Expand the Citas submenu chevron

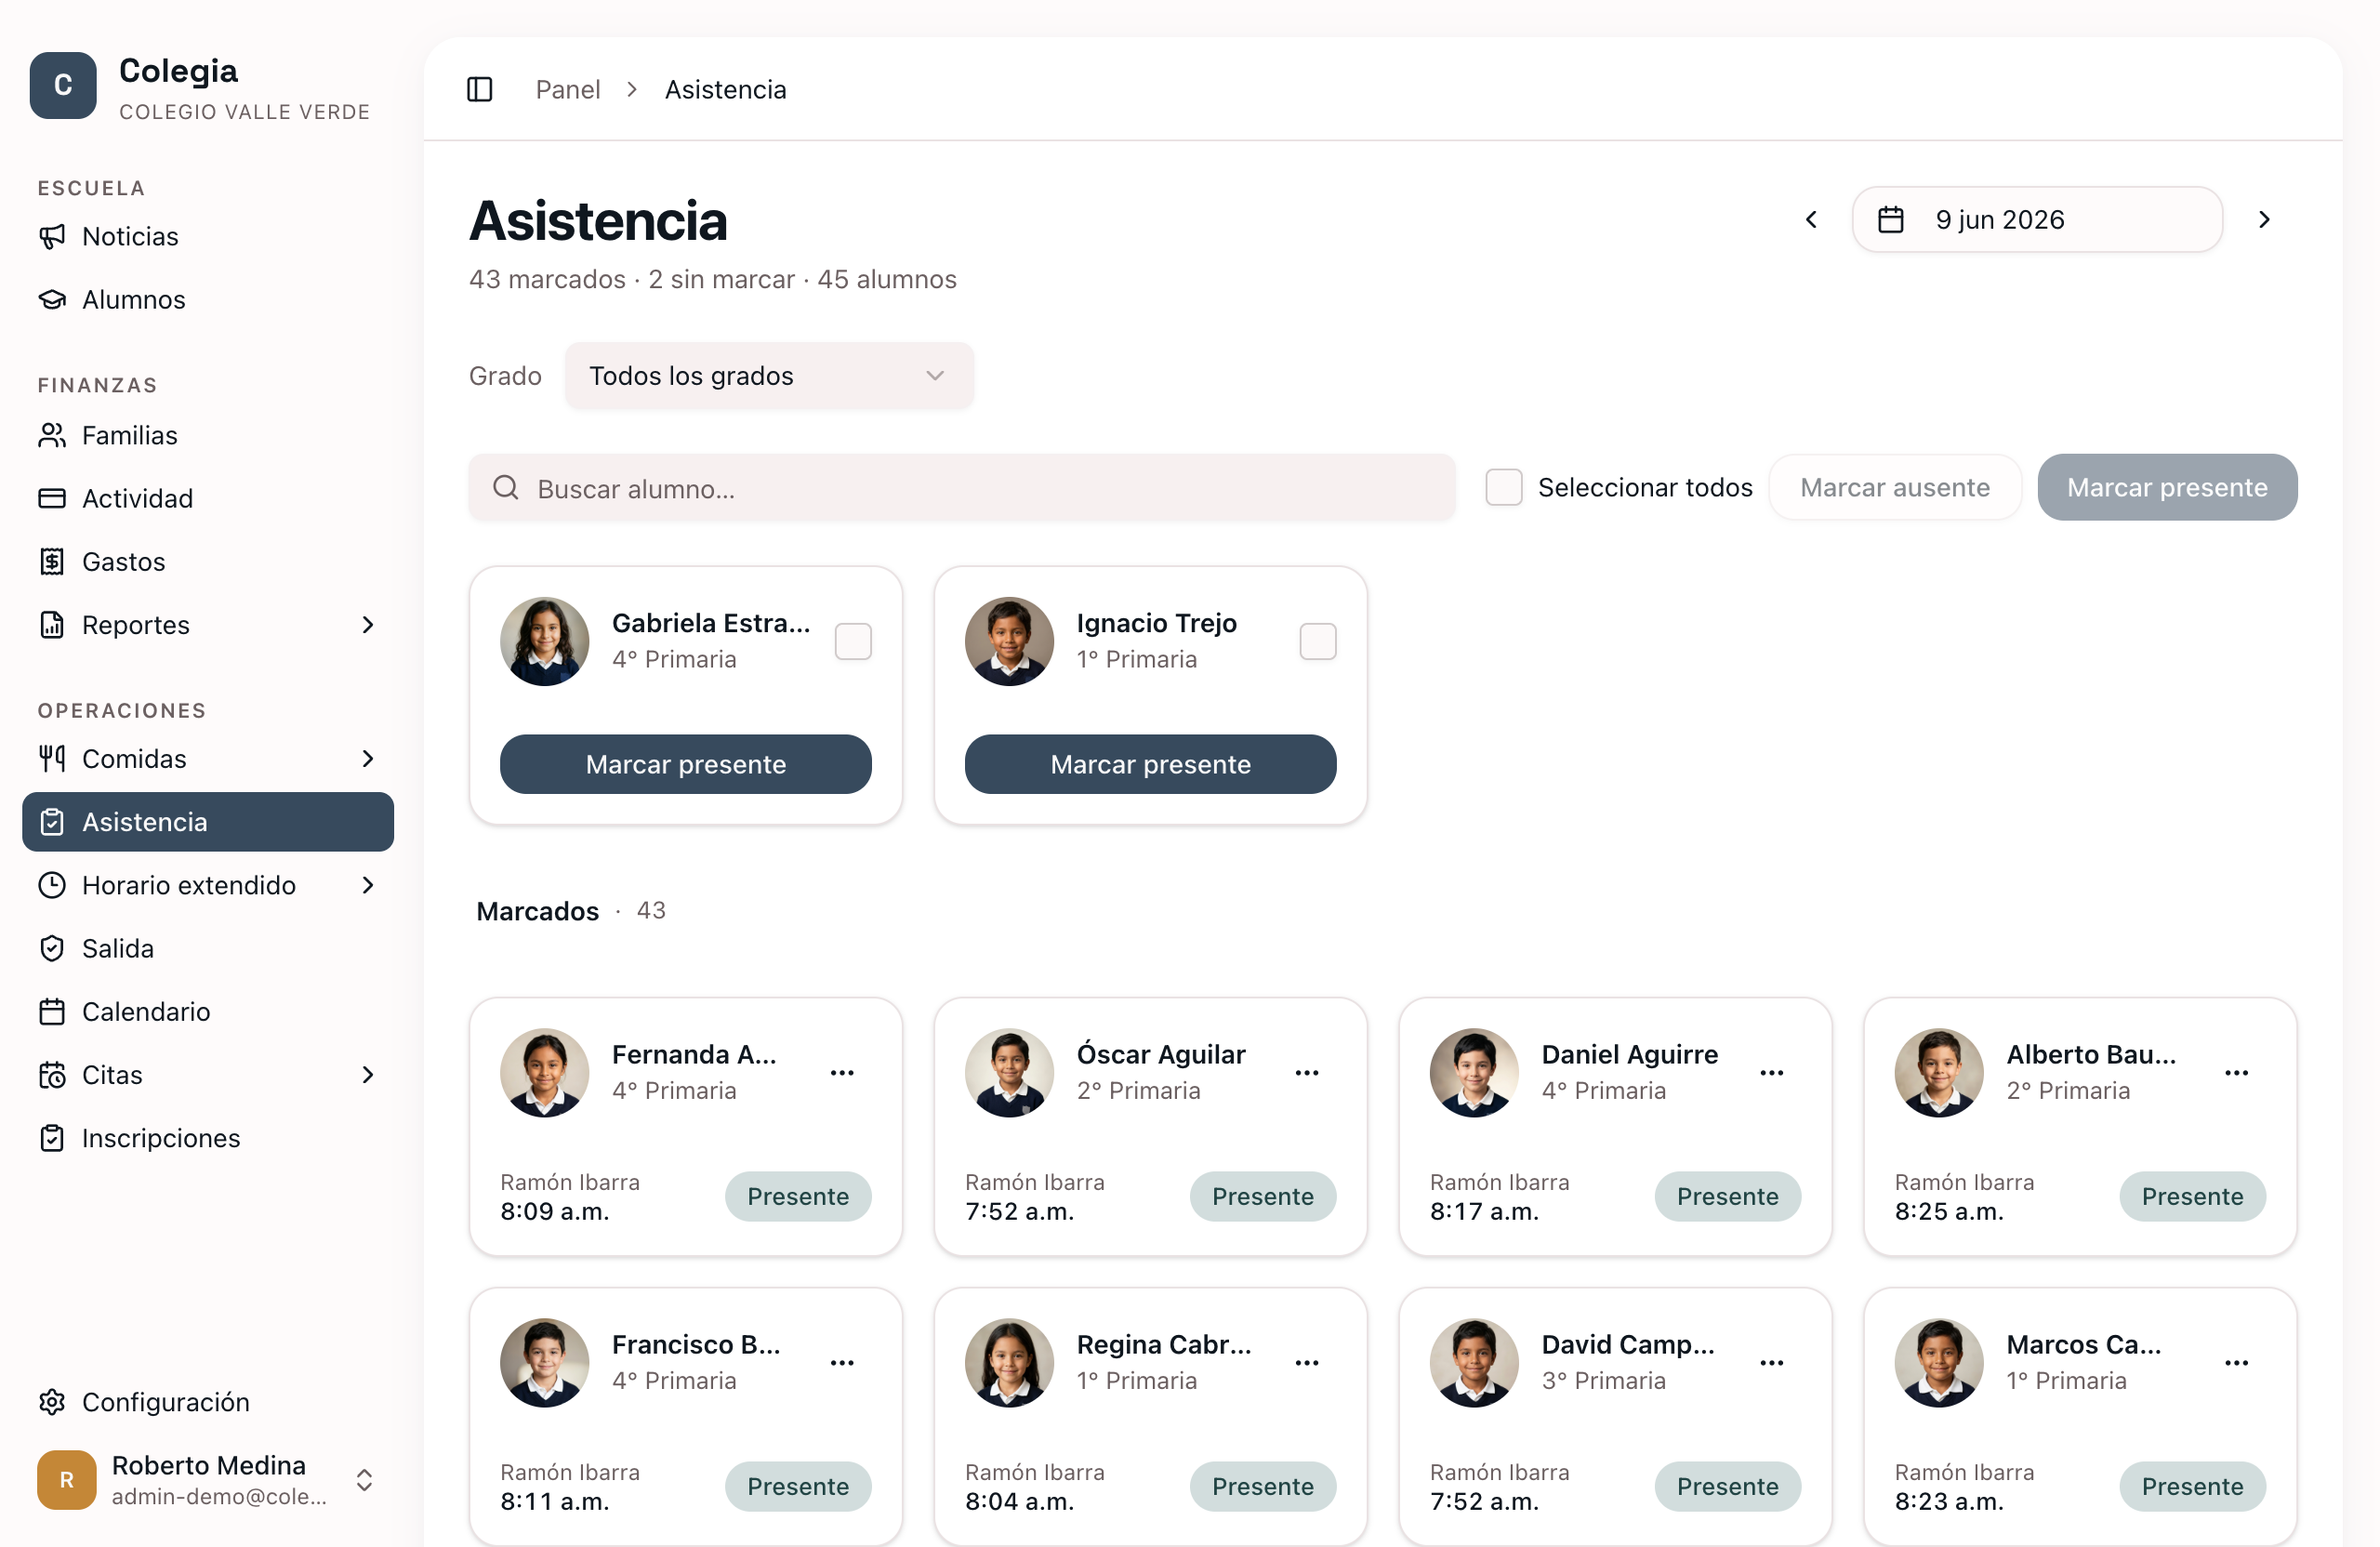[368, 1075]
